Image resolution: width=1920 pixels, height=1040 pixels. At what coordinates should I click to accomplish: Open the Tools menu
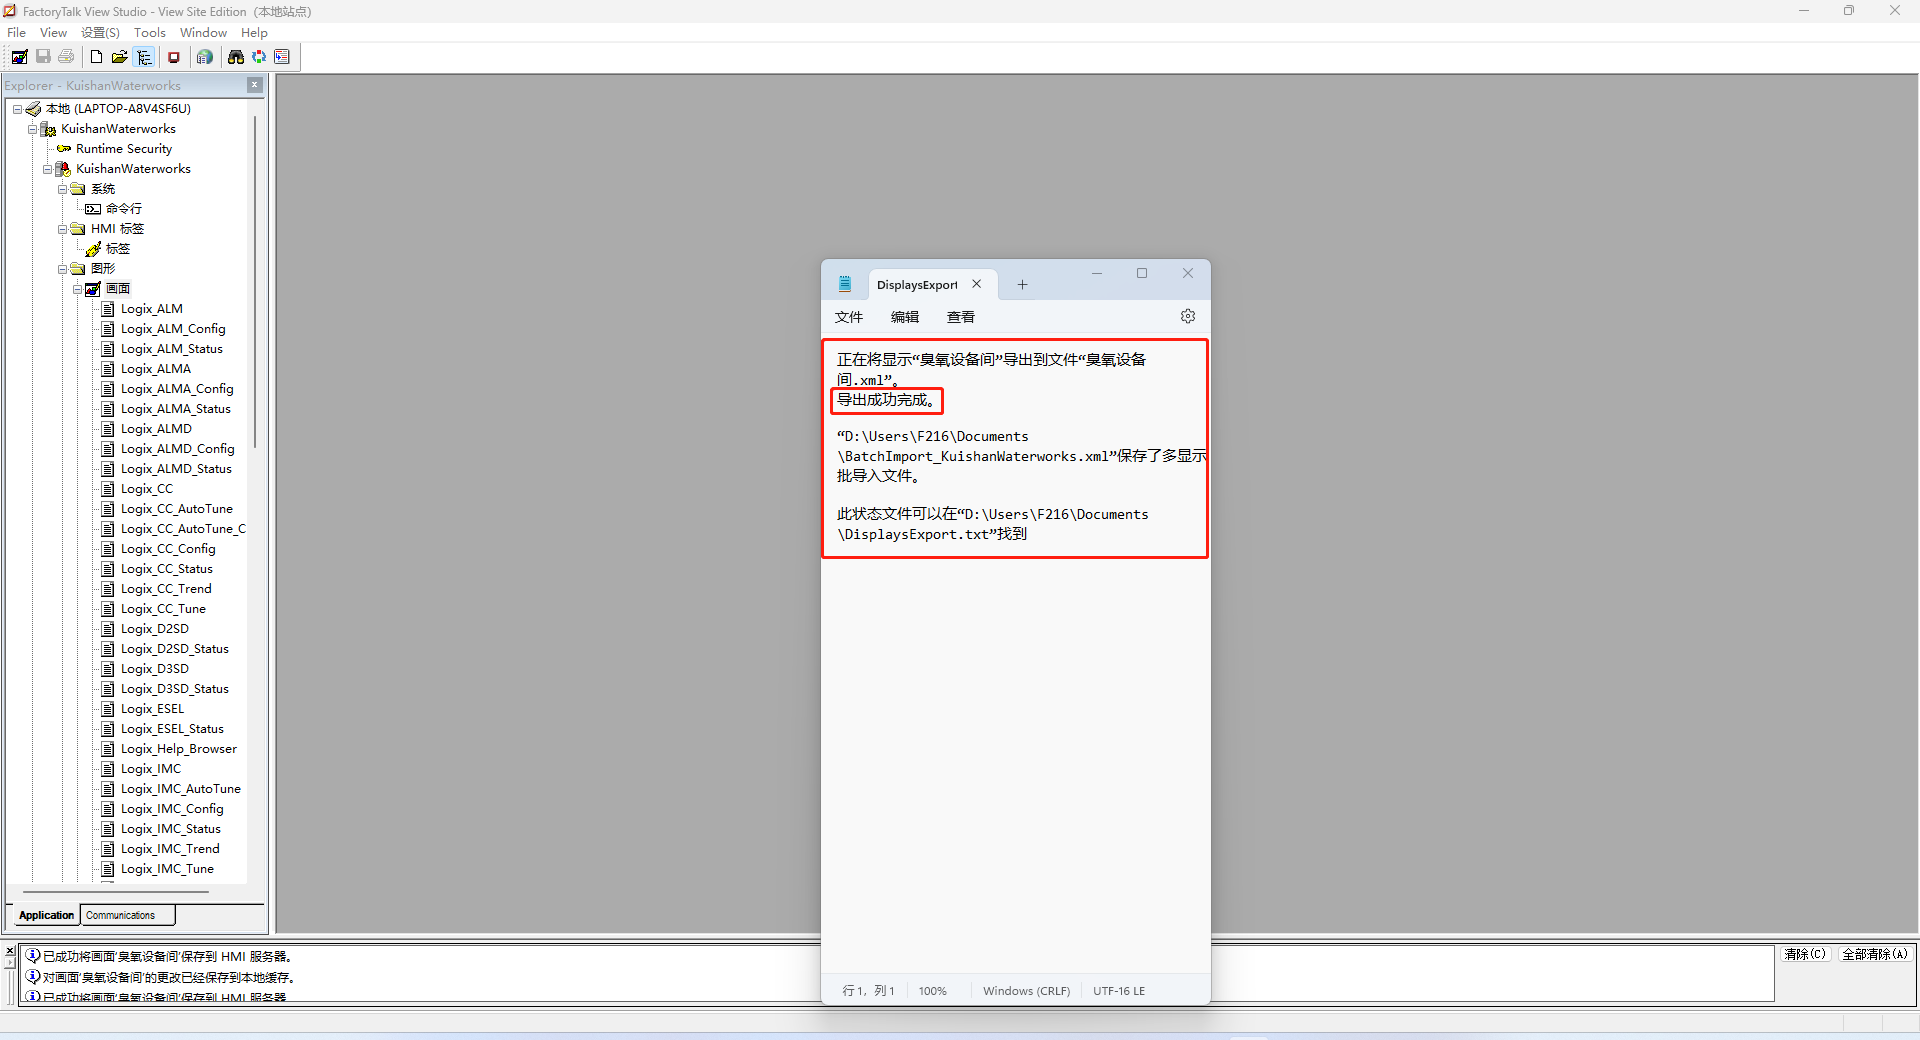150,33
